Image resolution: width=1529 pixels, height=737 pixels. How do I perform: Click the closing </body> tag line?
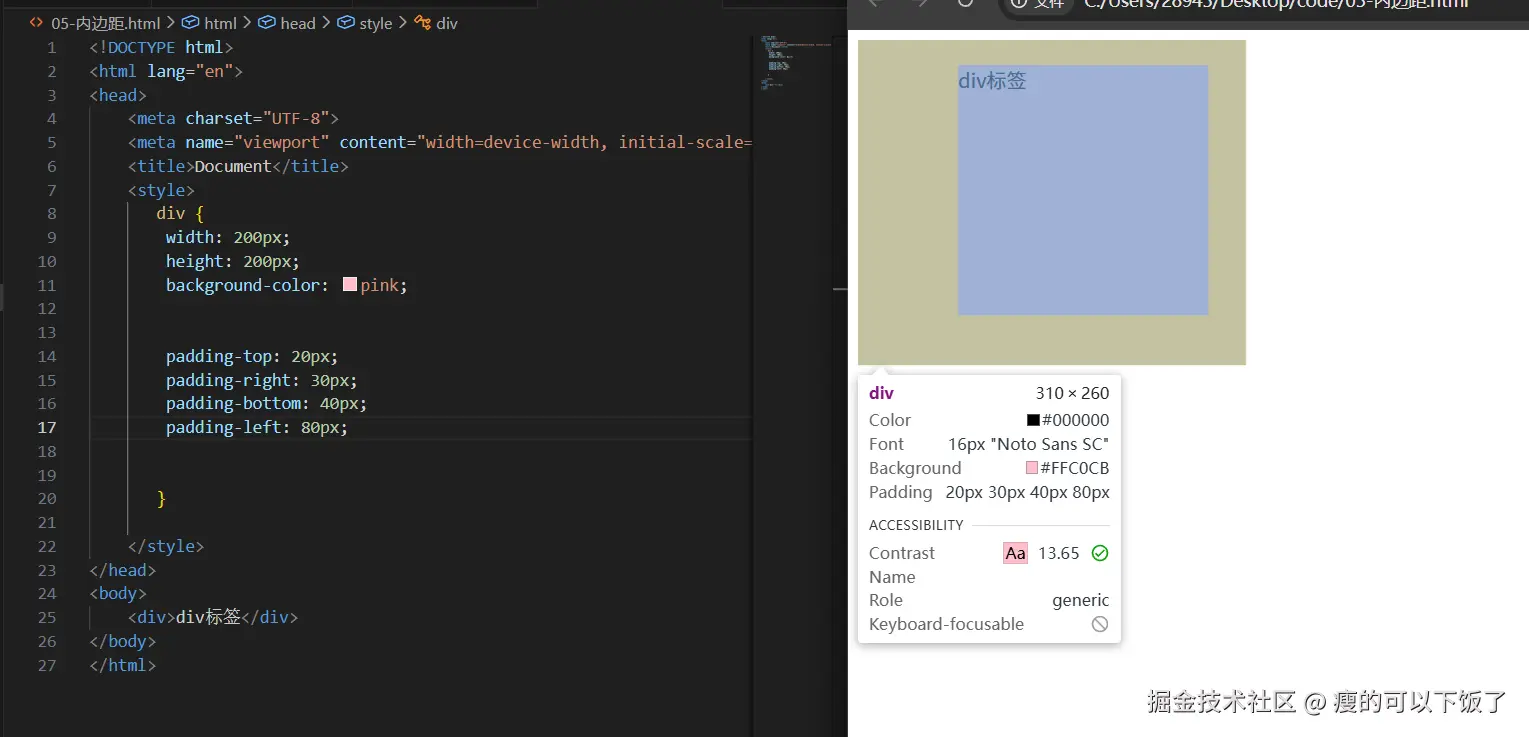[122, 641]
